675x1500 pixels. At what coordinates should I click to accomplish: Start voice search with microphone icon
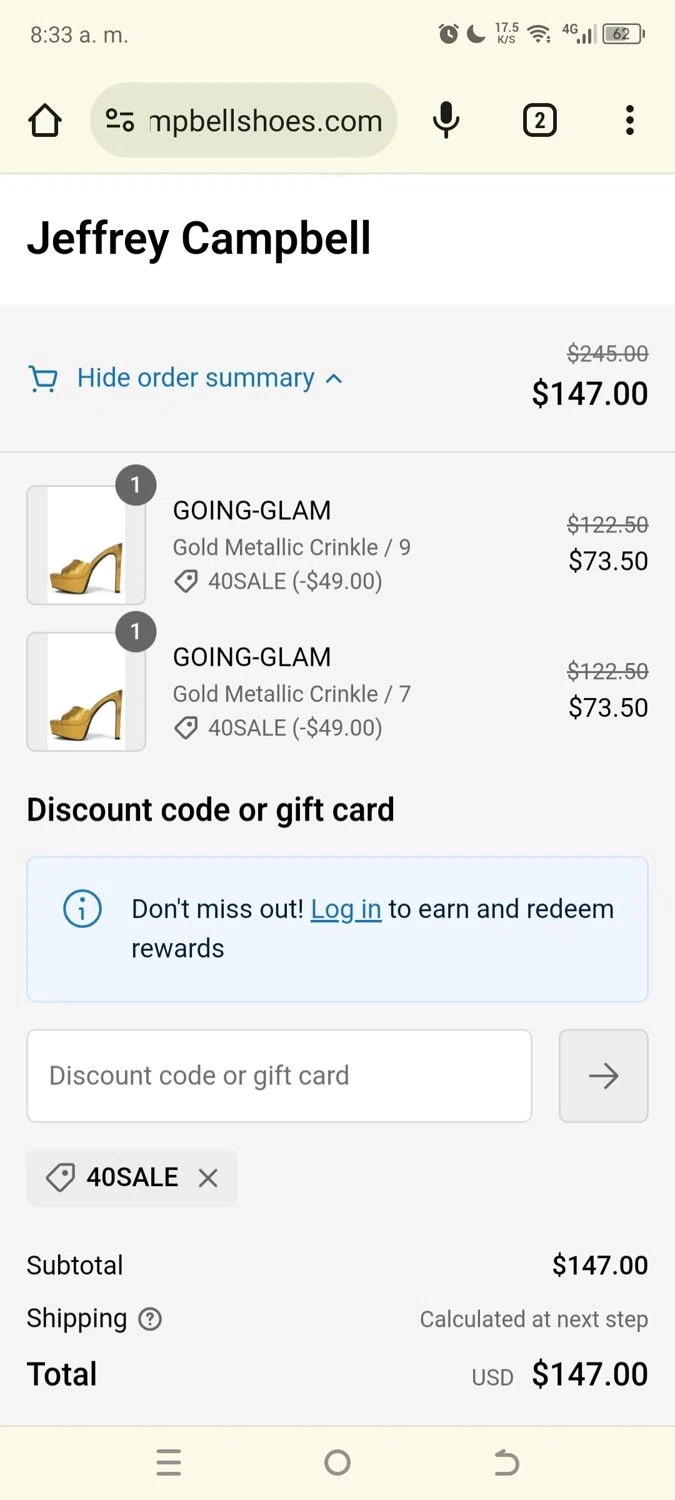(x=446, y=121)
